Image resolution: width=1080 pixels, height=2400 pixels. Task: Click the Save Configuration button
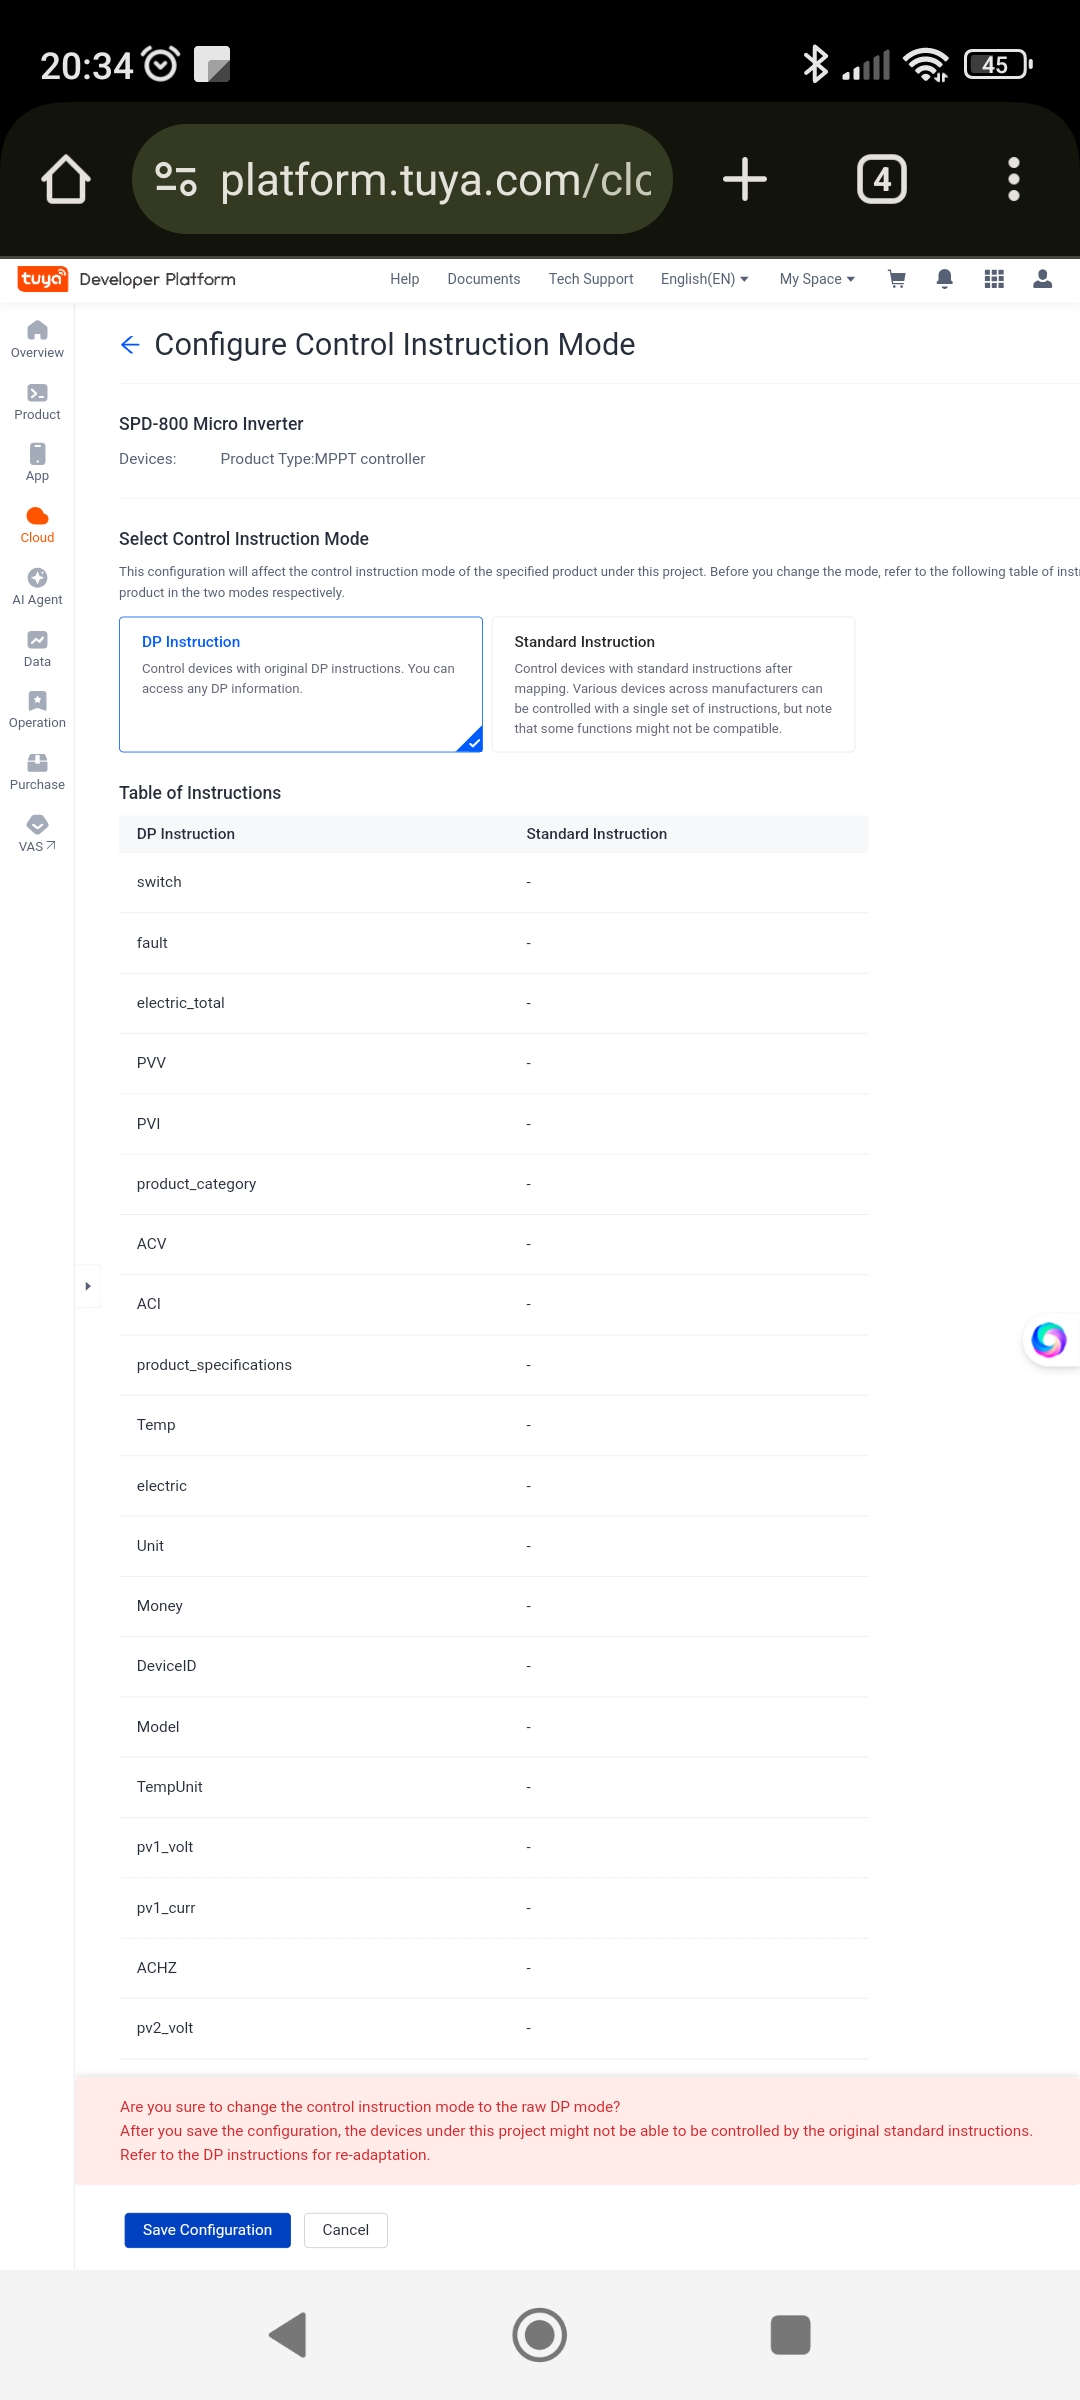(207, 2230)
